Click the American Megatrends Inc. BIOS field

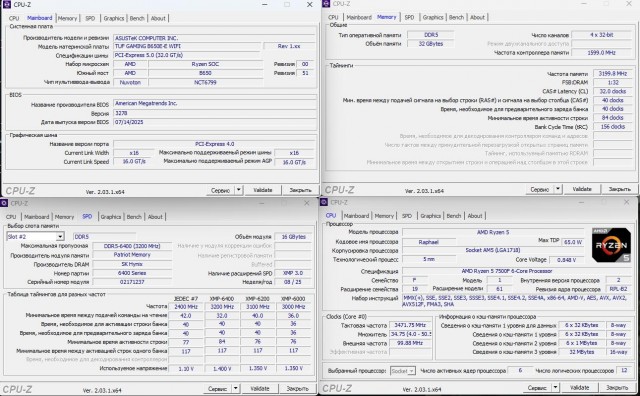(x=215, y=103)
